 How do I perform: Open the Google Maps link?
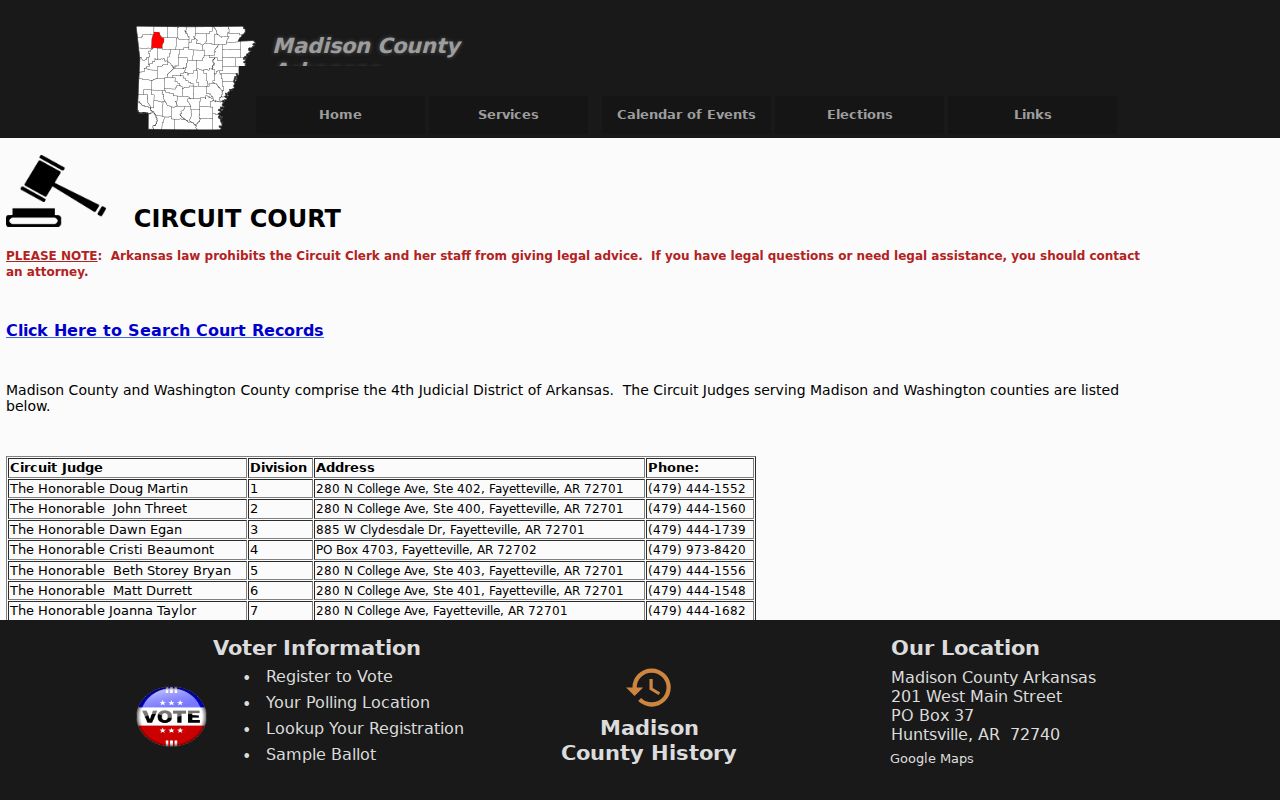coord(932,758)
